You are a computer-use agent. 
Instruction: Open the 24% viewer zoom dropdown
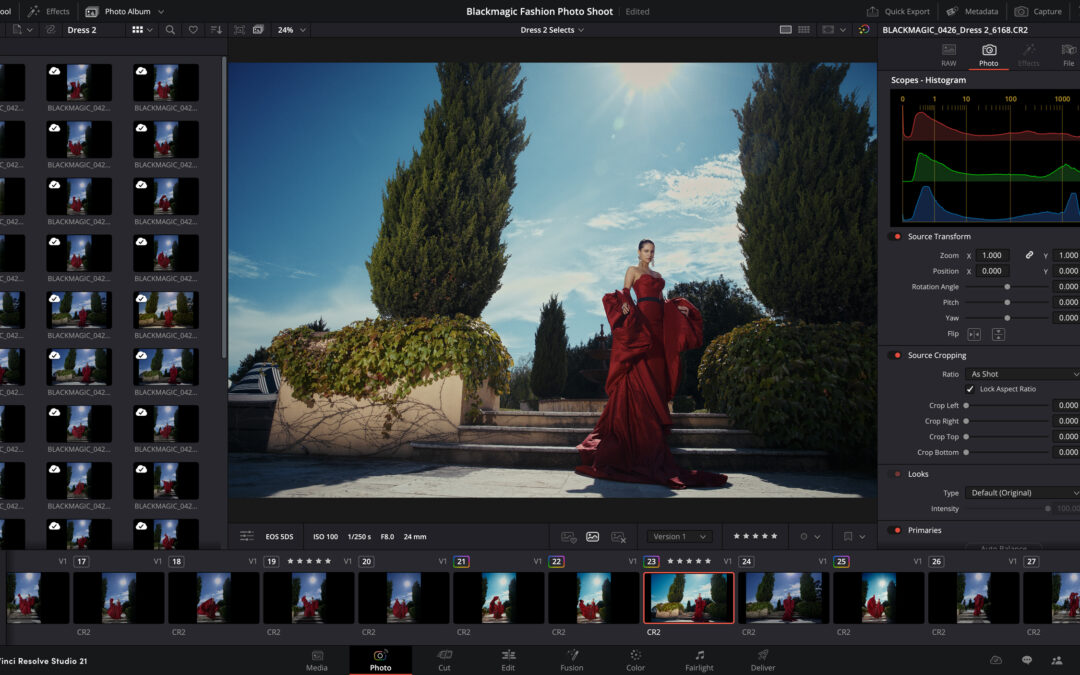[290, 30]
